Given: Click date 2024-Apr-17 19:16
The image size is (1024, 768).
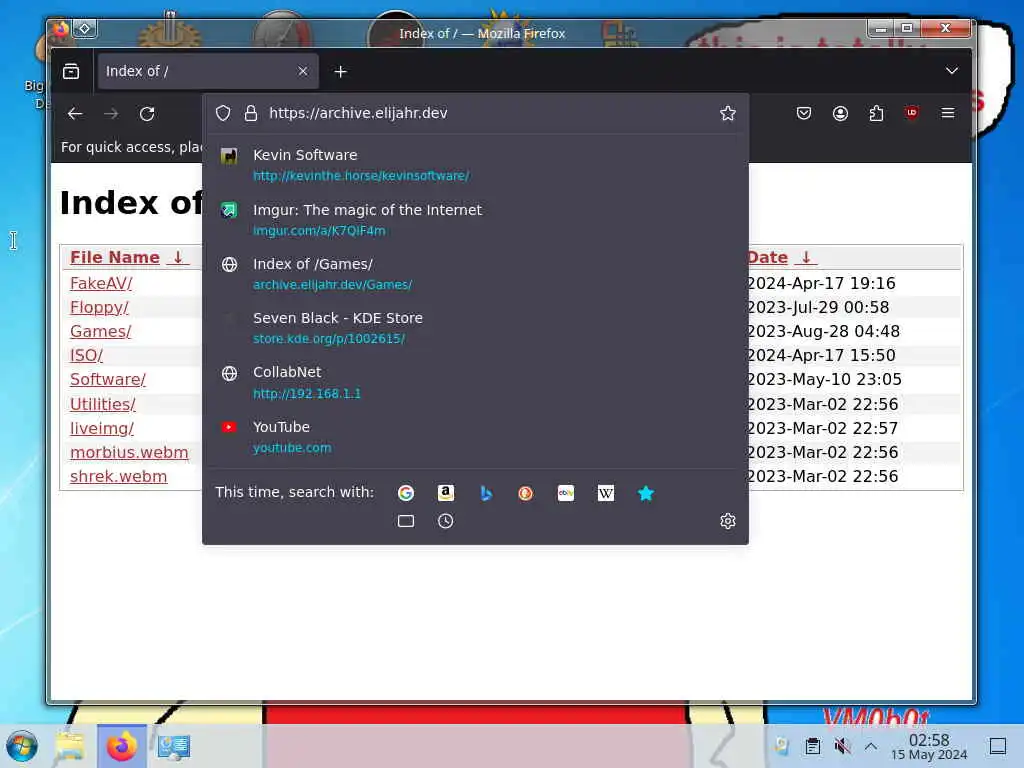Looking at the screenshot, I should click(x=821, y=283).
